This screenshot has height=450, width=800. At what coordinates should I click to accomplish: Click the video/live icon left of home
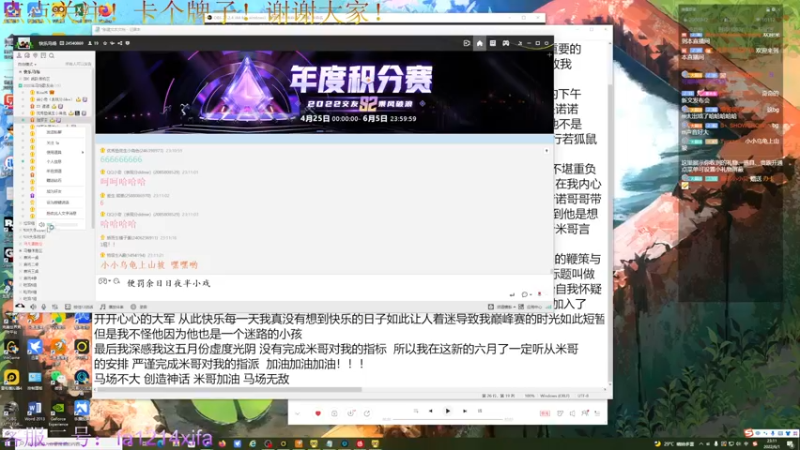point(466,43)
